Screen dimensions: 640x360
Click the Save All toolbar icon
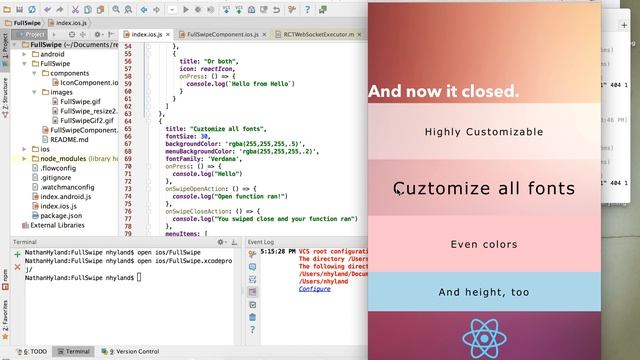pyautogui.click(x=19, y=9)
